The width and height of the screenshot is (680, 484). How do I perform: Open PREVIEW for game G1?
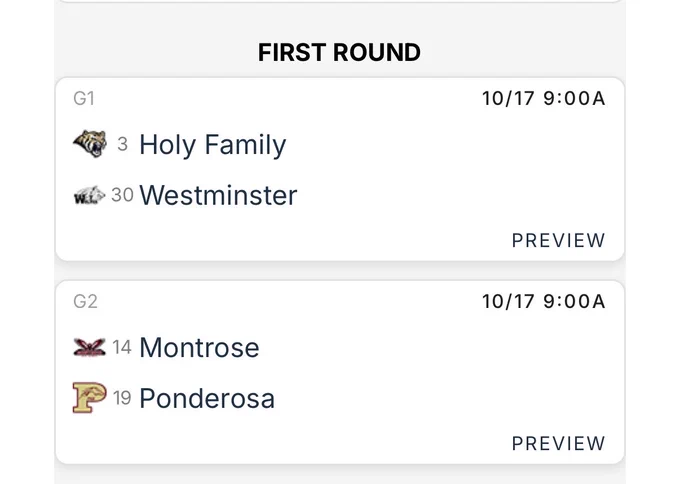(x=558, y=240)
